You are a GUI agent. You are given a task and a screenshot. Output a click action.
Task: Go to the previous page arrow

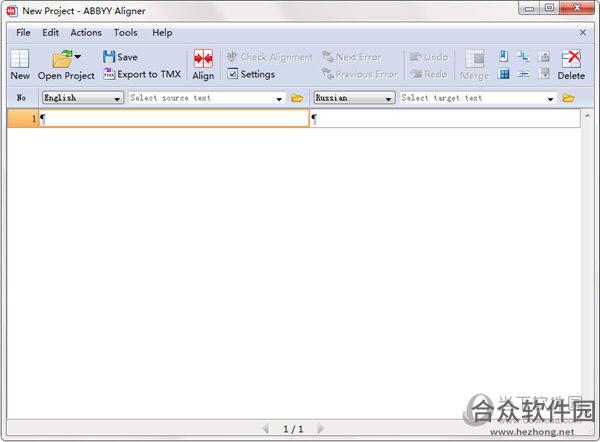pyautogui.click(x=265, y=429)
